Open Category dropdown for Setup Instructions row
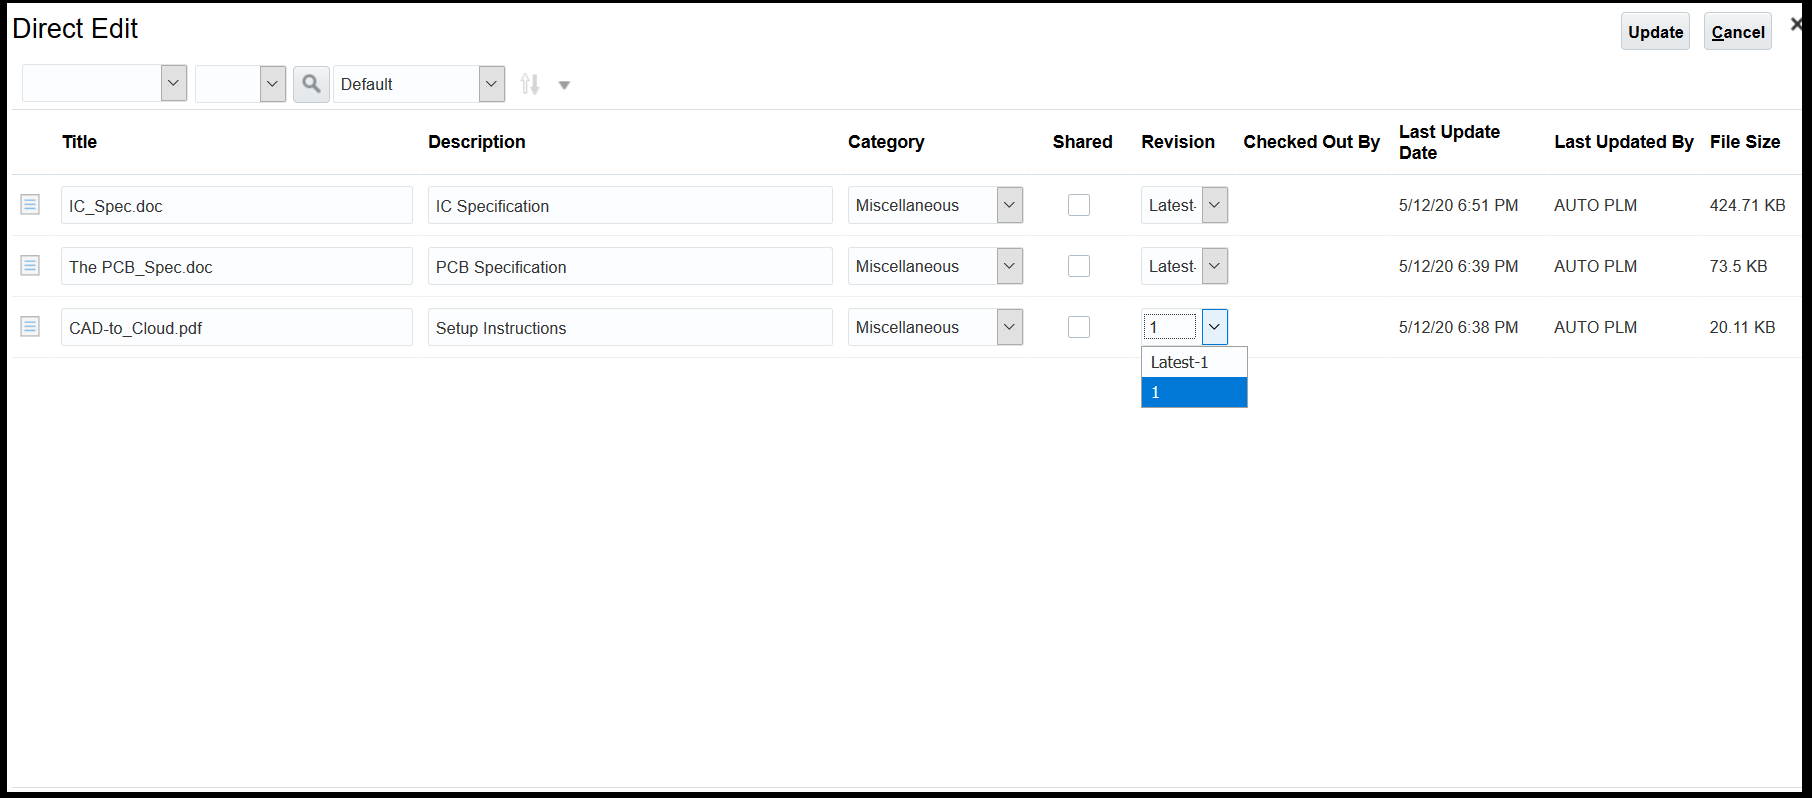 click(x=1009, y=327)
